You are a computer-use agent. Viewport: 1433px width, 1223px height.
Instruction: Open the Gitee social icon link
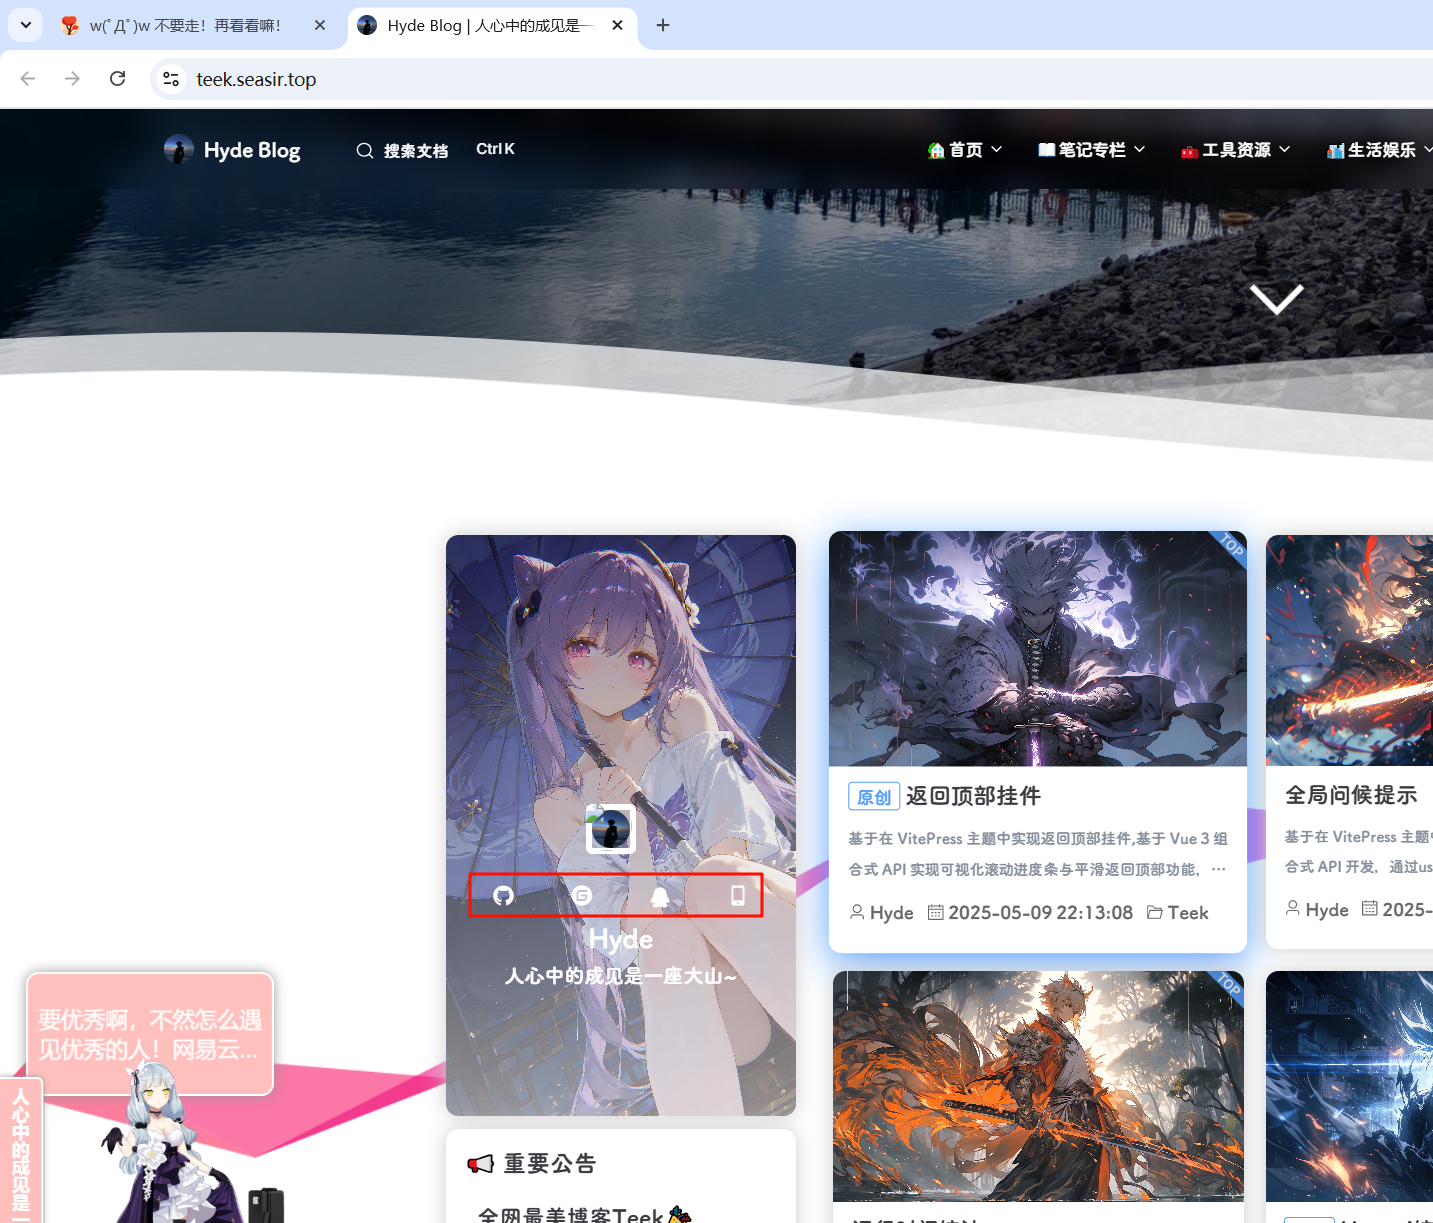click(582, 895)
